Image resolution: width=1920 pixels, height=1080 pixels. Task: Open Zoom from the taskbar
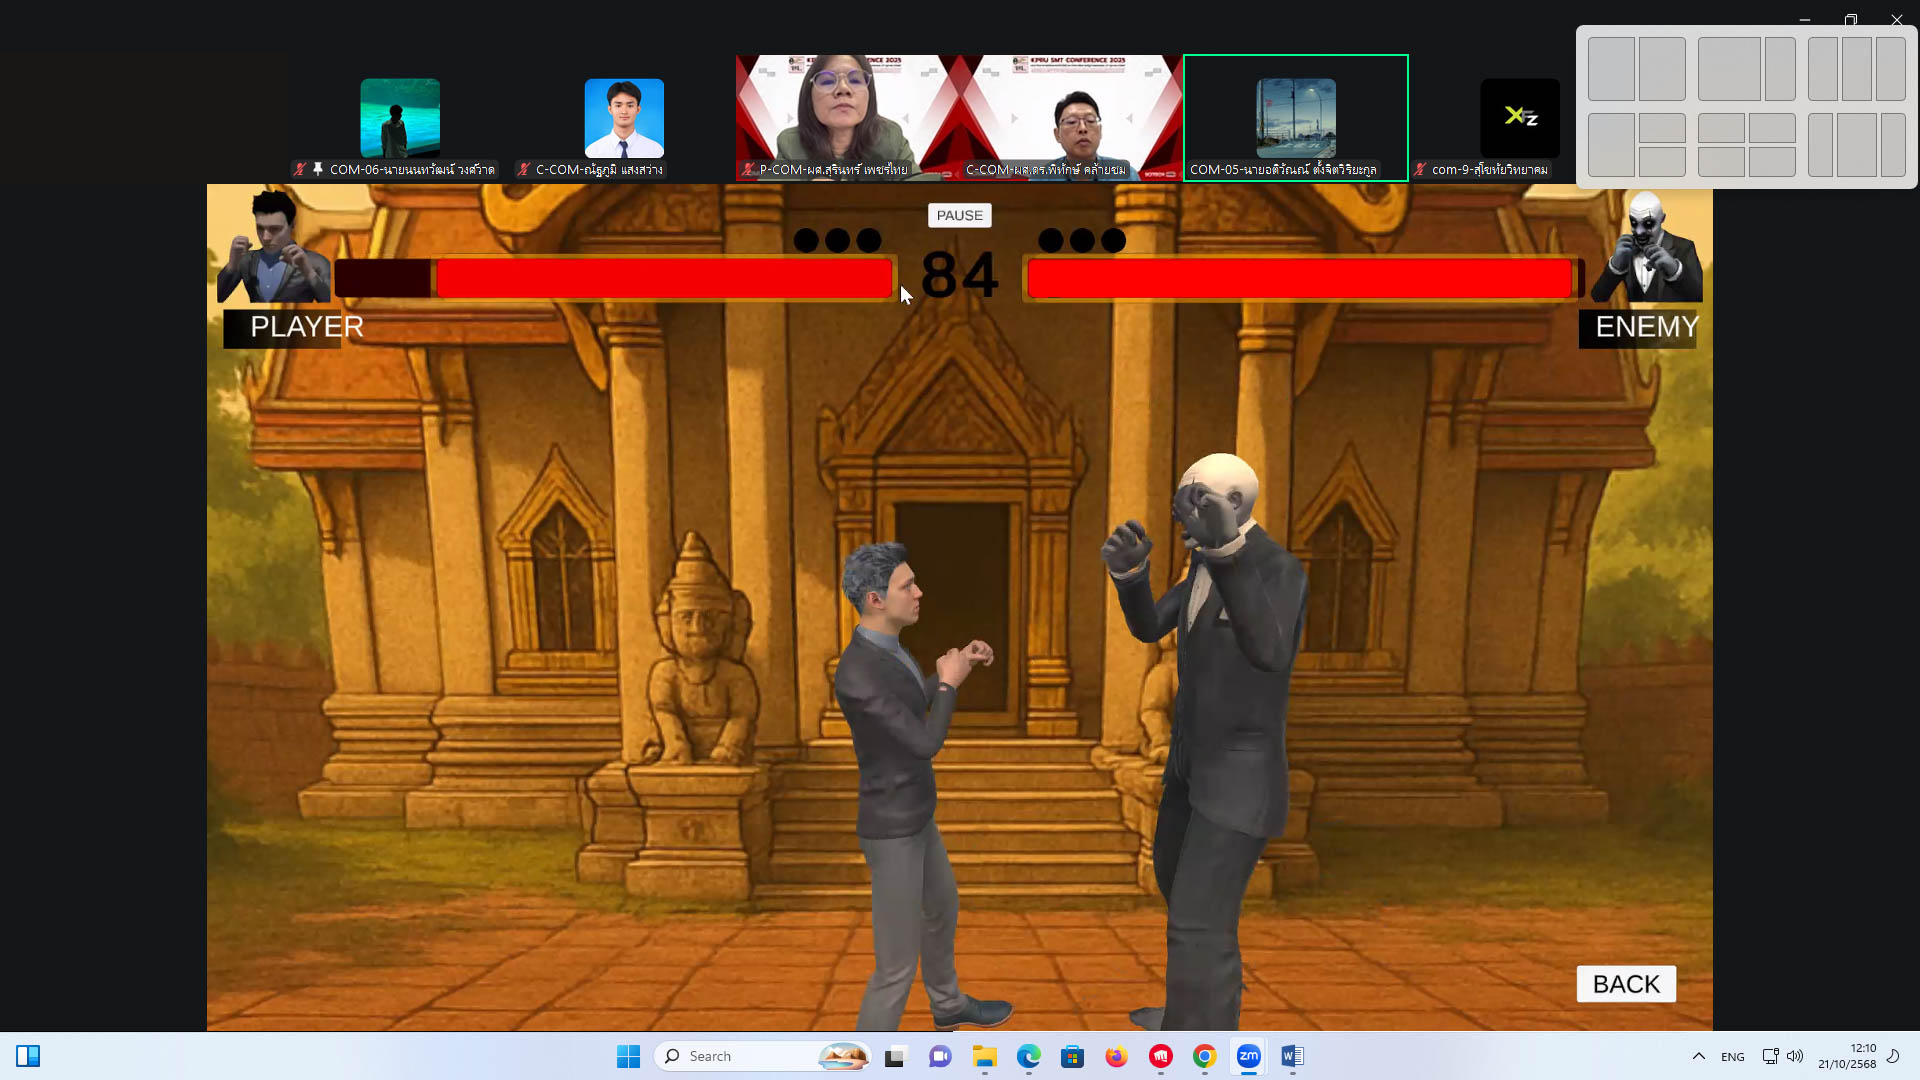pyautogui.click(x=1248, y=1056)
